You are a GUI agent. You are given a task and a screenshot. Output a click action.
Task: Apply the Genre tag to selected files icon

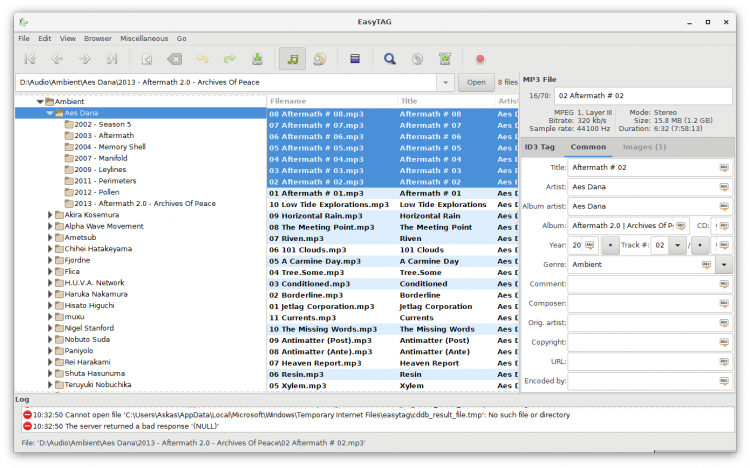coord(706,265)
